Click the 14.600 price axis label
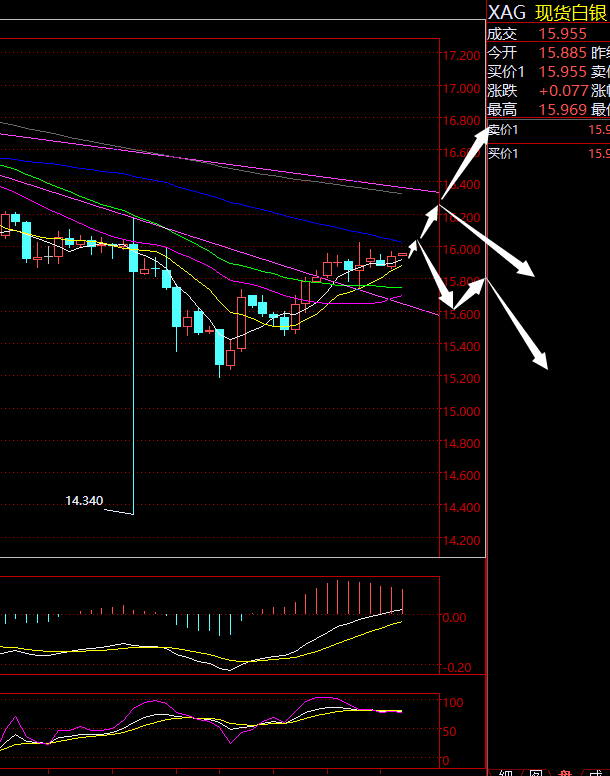The height and width of the screenshot is (776, 610). (461, 476)
